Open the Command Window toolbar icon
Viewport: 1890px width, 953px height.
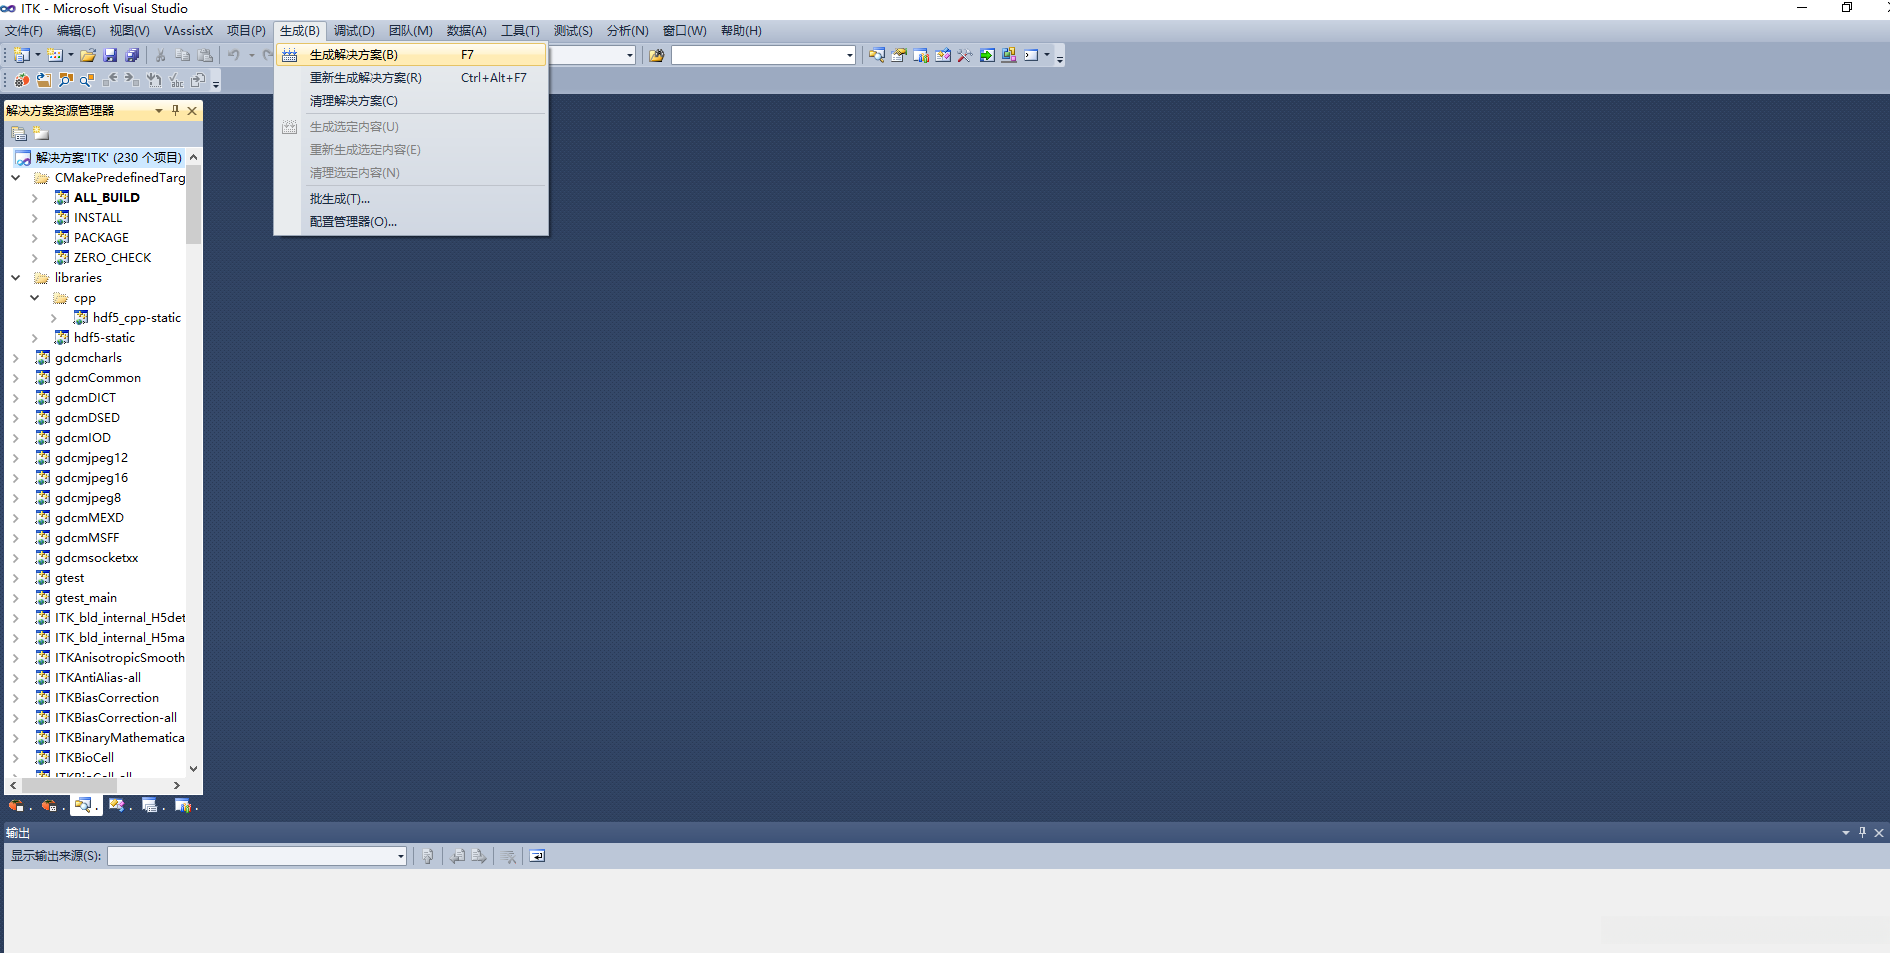pos(1031,55)
